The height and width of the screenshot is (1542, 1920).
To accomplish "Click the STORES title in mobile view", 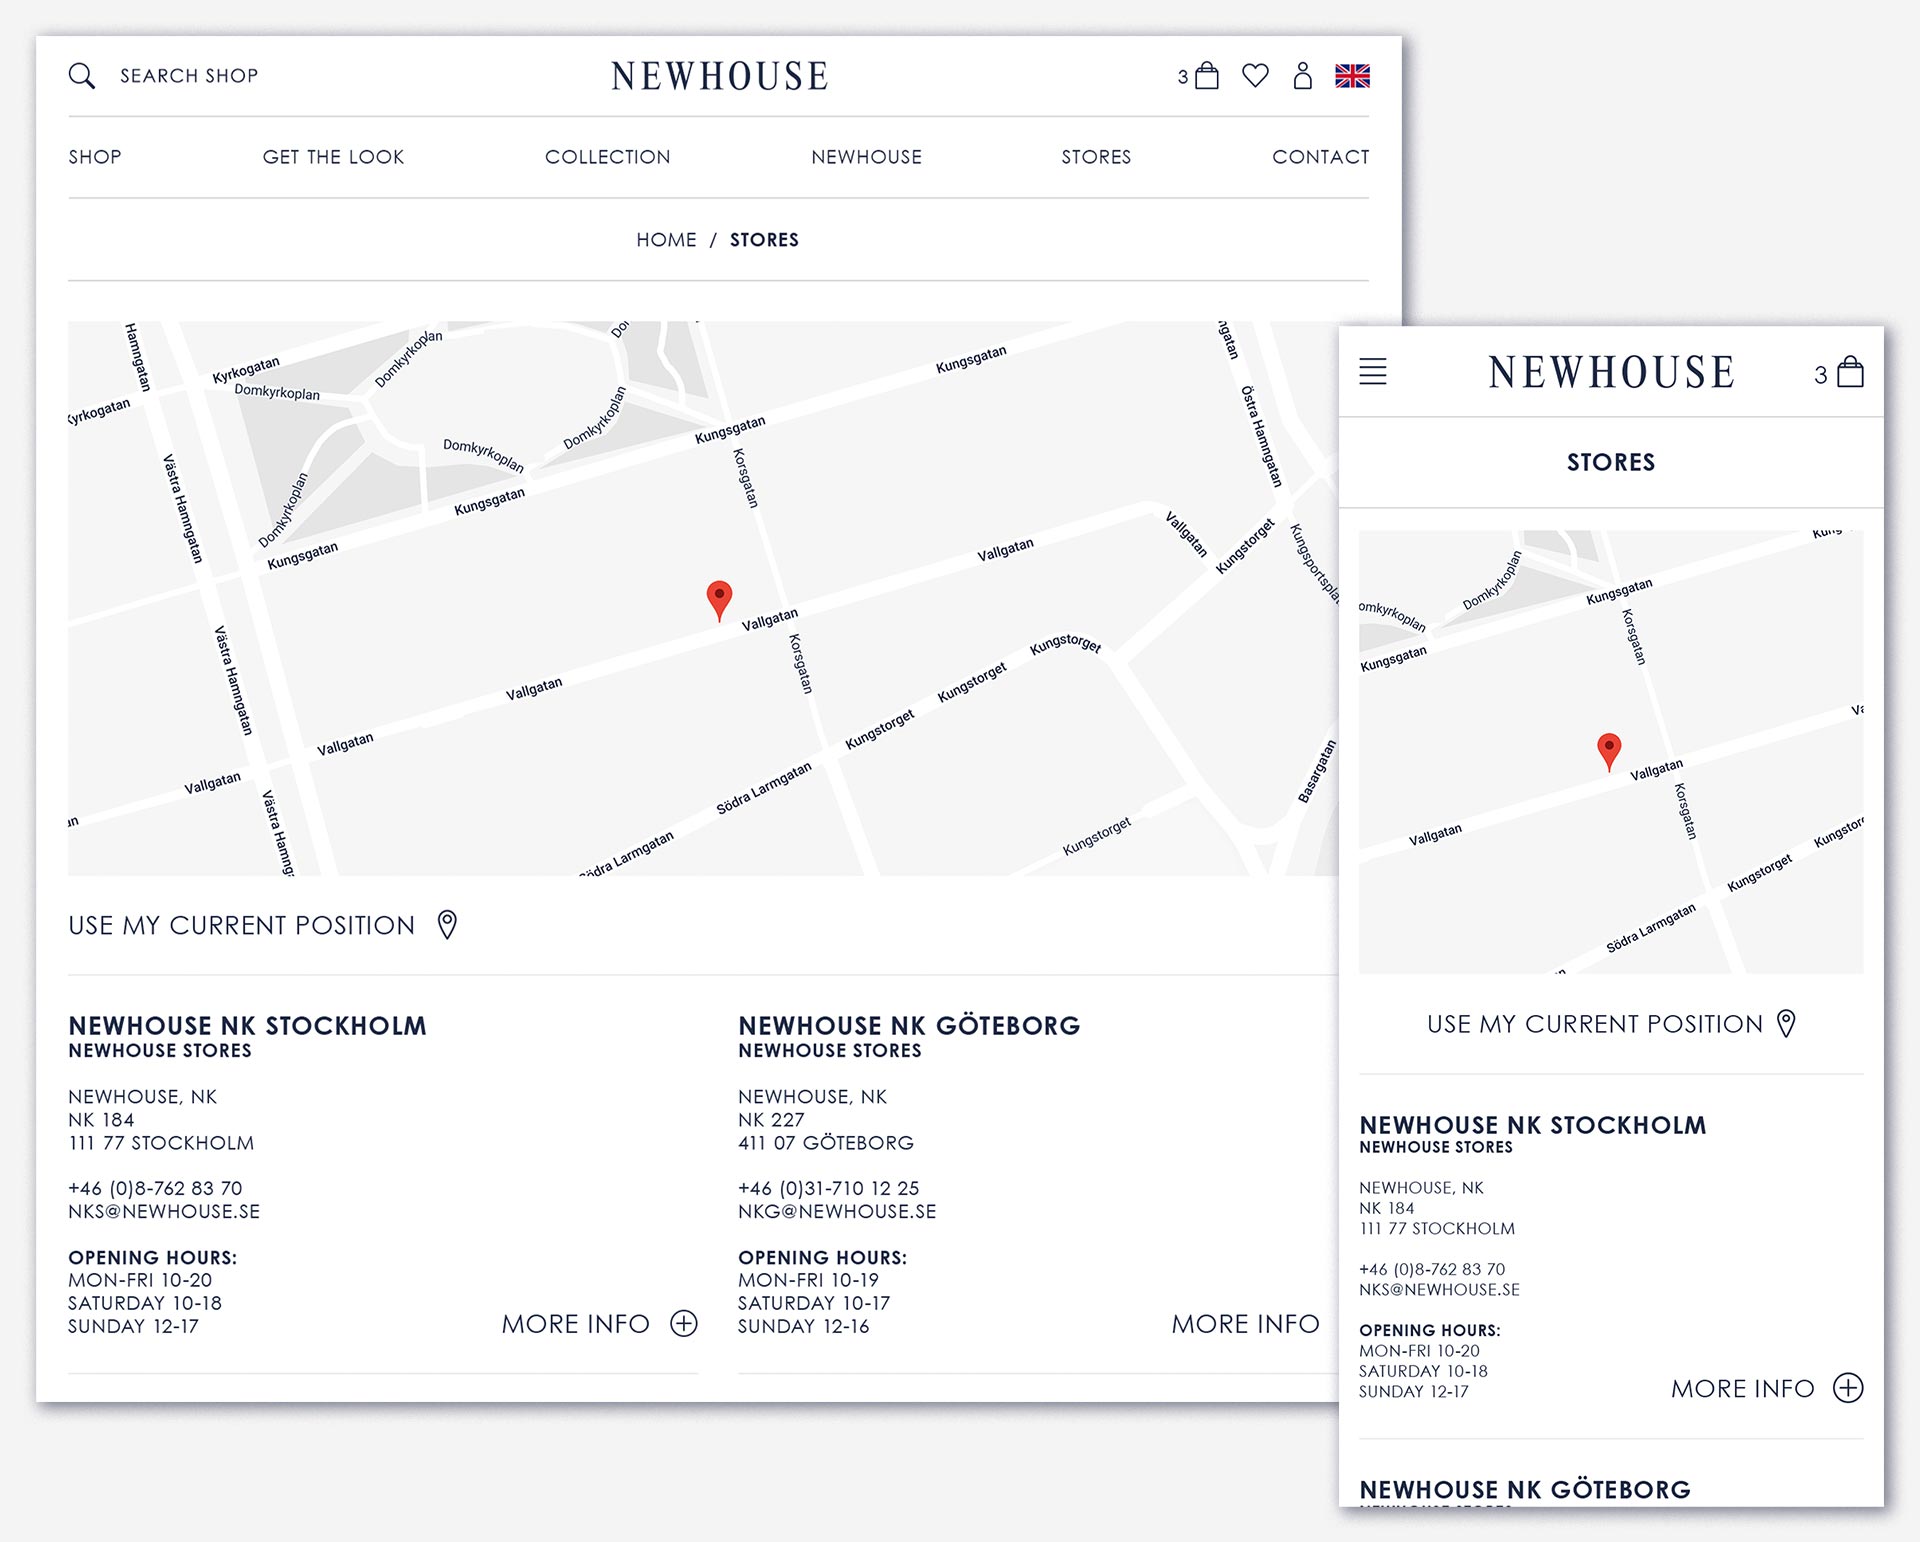I will point(1611,462).
